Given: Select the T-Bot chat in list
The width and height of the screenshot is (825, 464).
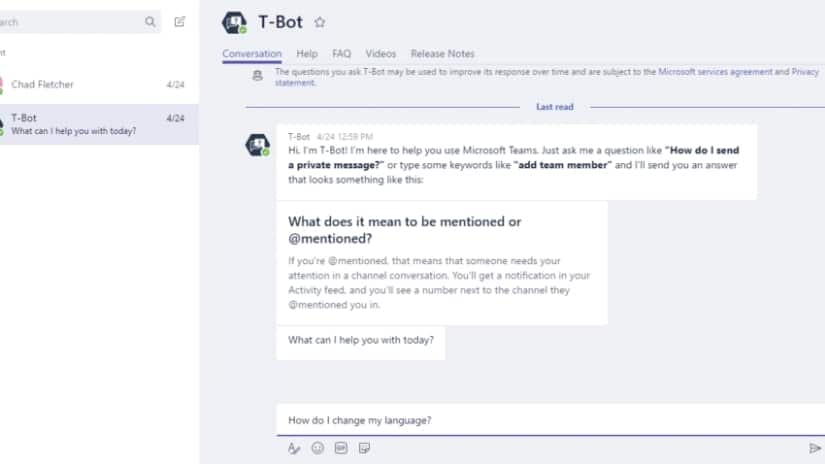Looking at the screenshot, I should pos(99,124).
